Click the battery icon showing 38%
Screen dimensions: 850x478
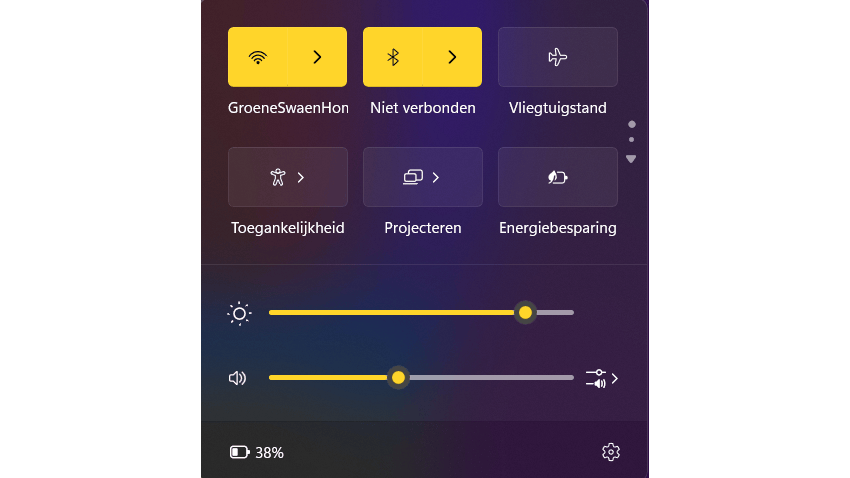coord(240,452)
